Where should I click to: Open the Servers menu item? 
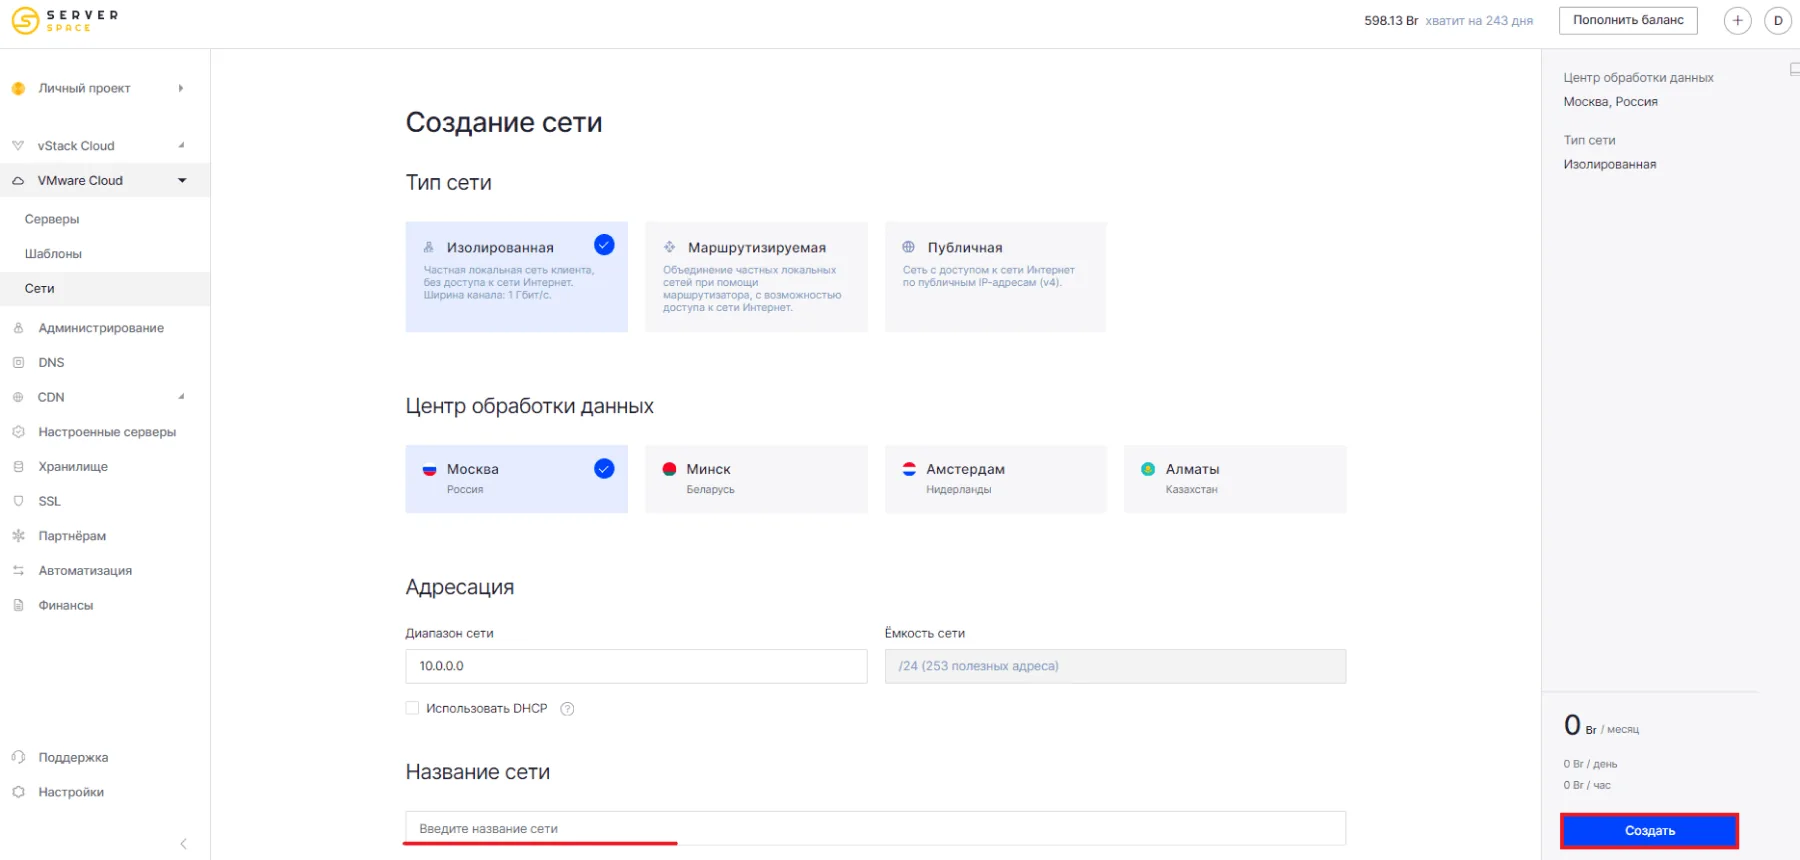[52, 219]
